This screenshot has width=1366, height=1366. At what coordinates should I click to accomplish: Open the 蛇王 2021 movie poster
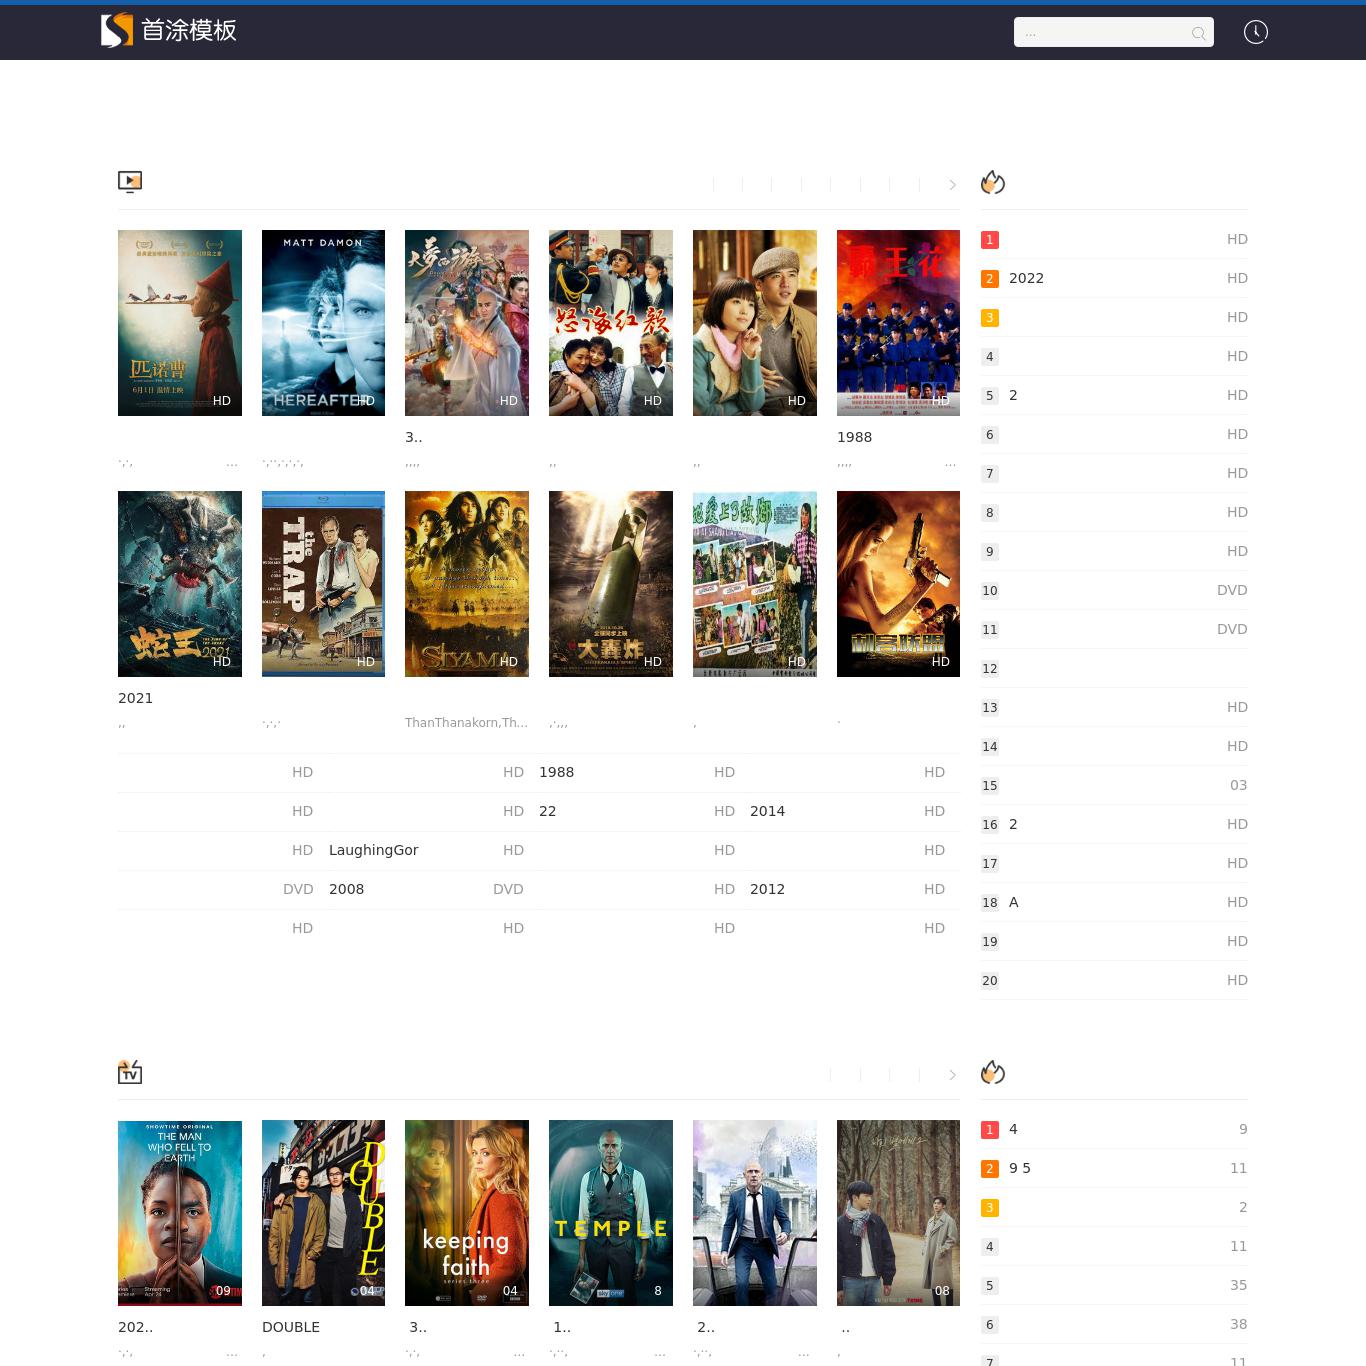point(180,584)
